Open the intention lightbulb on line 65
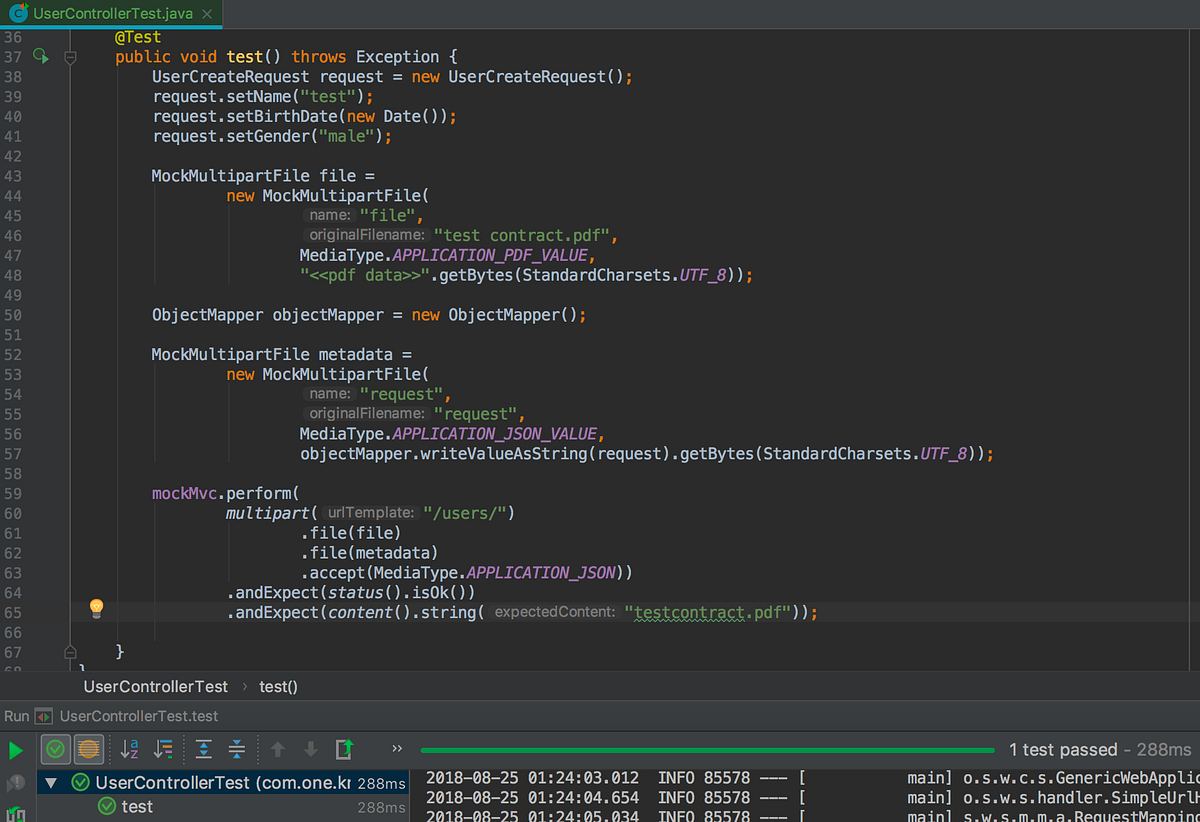This screenshot has width=1200, height=822. coord(96,609)
